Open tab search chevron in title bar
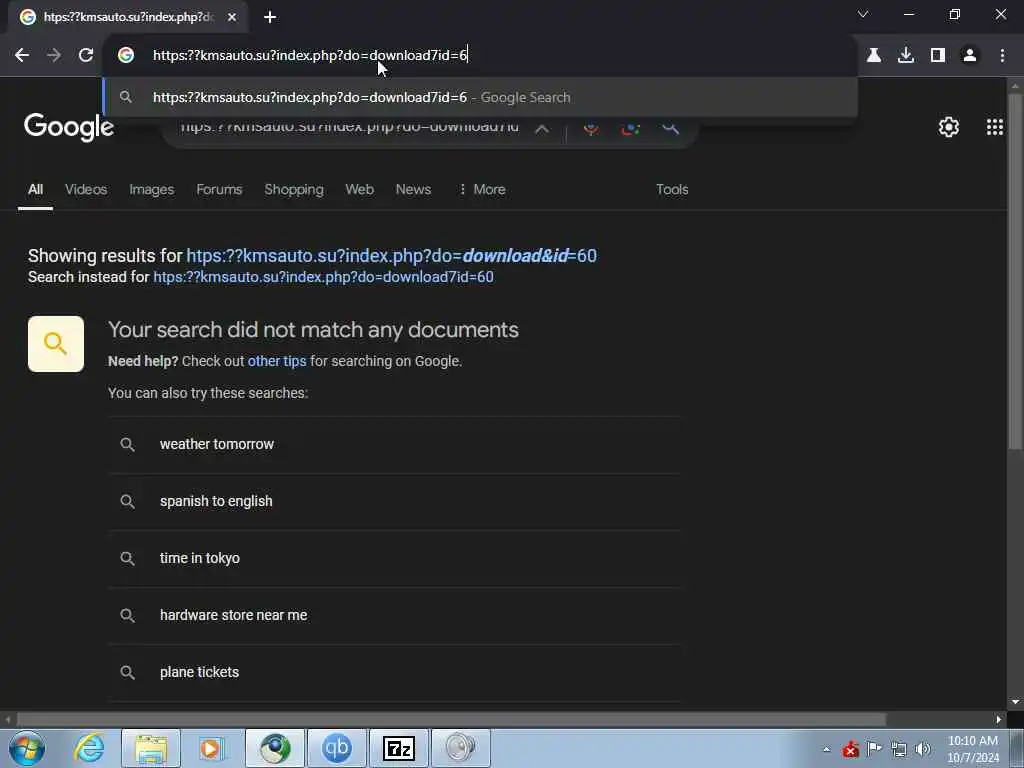Screen dimensions: 1024x768 click(863, 14)
